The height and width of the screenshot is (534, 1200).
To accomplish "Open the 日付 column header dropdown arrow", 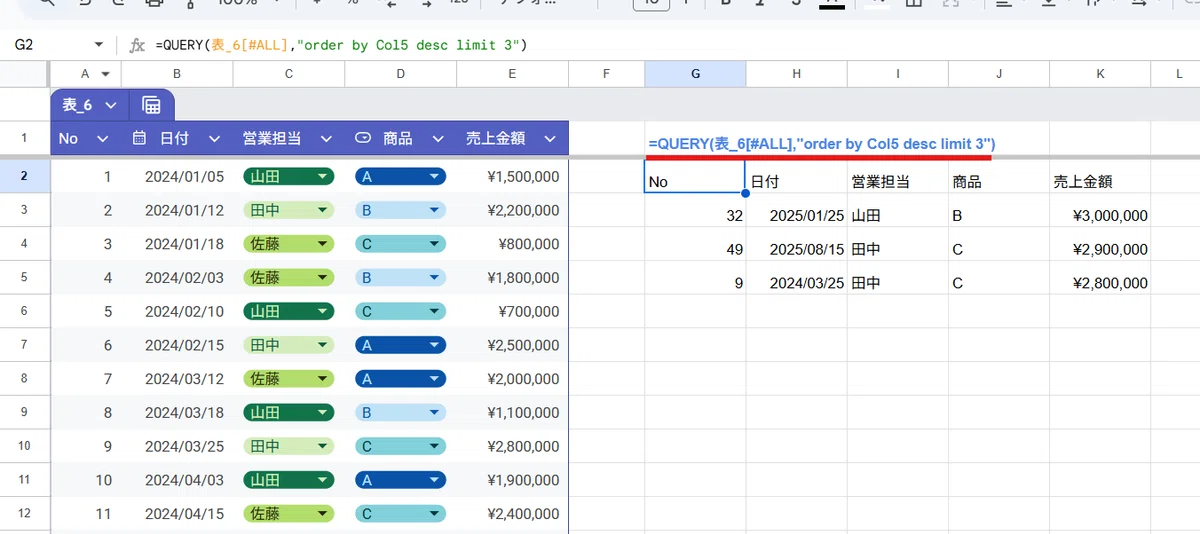I will (x=213, y=139).
